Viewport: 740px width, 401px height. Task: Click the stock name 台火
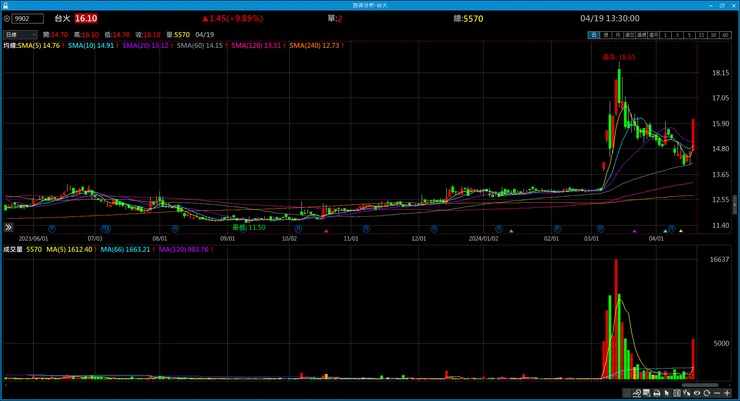click(x=62, y=18)
